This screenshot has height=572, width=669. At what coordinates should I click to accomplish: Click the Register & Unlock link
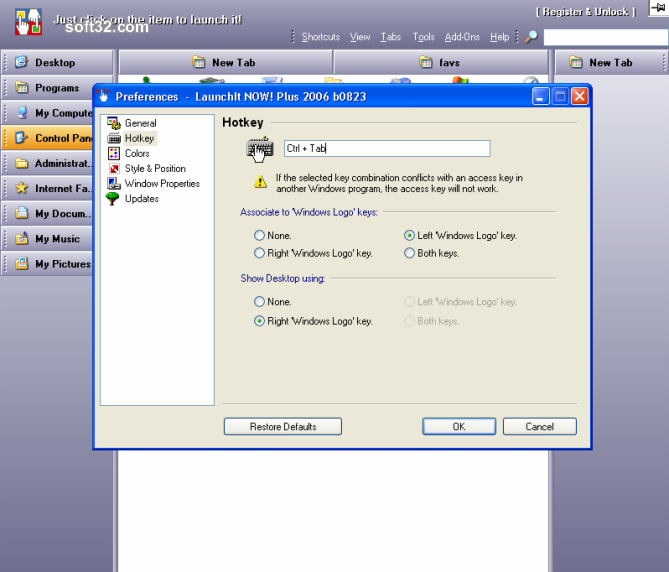tap(585, 12)
